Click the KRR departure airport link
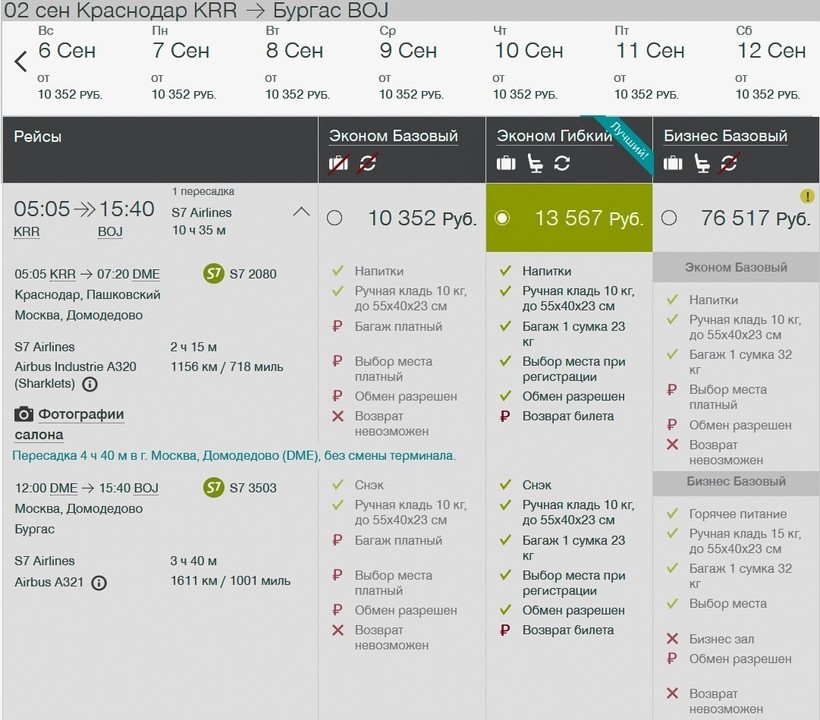820x720 pixels. point(27,231)
